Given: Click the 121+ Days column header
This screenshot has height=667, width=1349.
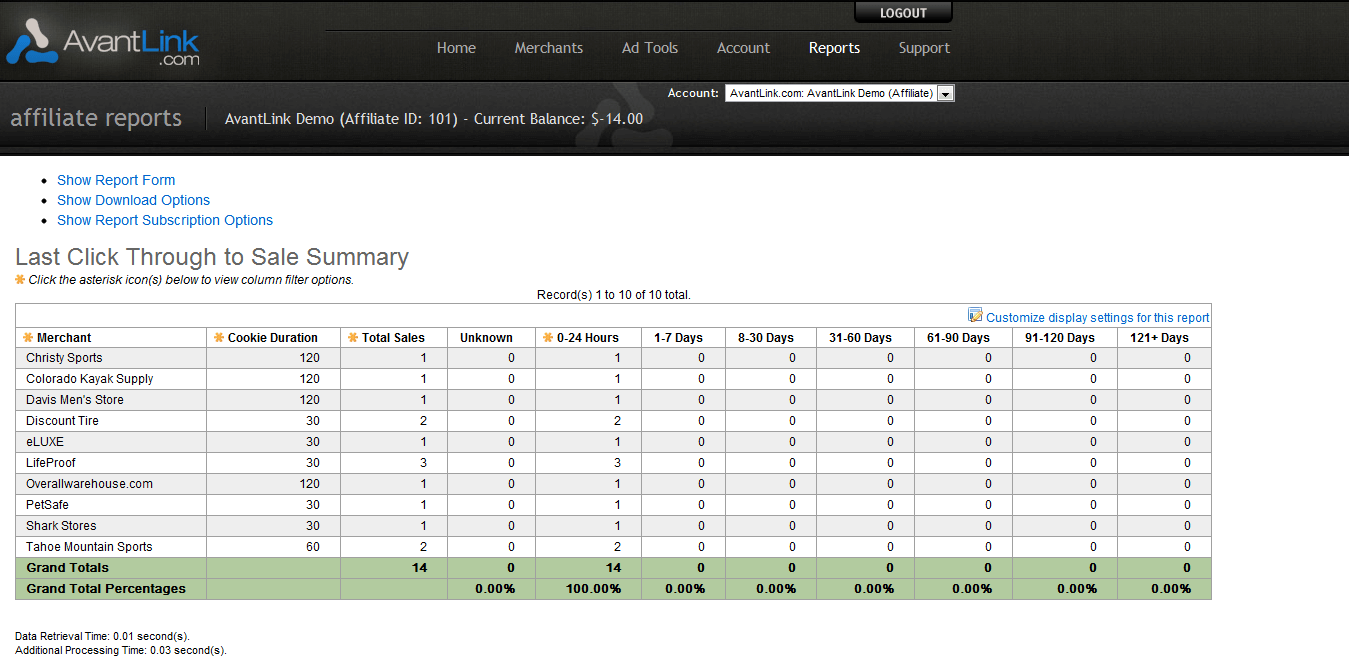Looking at the screenshot, I should click(1160, 338).
